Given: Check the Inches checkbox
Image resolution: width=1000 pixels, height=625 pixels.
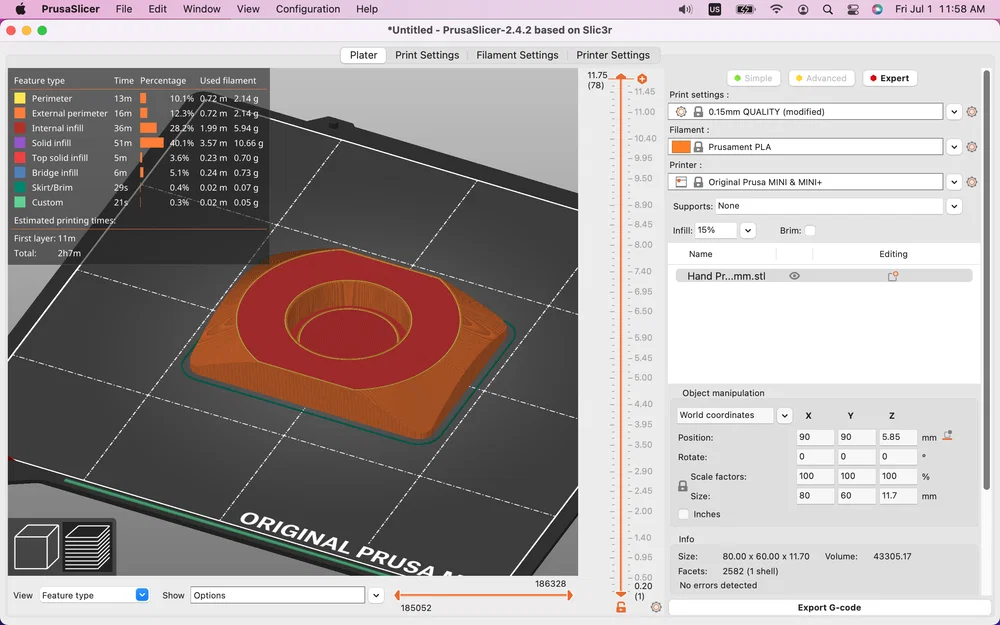Looking at the screenshot, I should (x=684, y=514).
